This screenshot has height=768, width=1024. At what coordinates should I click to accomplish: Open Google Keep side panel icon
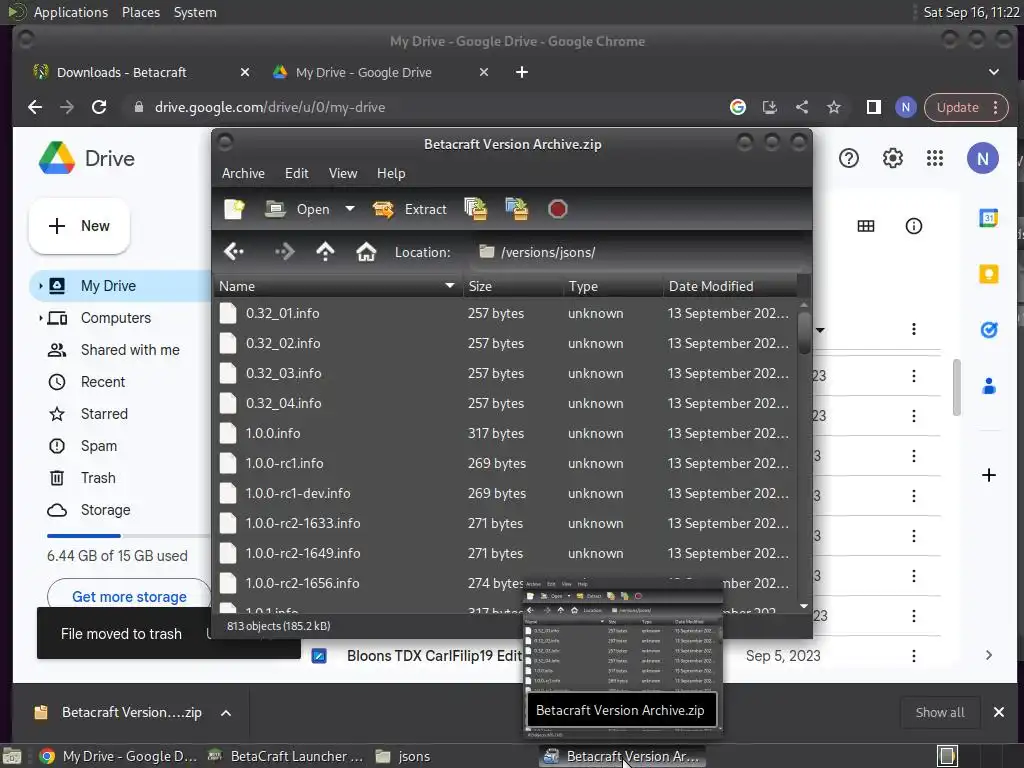(x=989, y=274)
